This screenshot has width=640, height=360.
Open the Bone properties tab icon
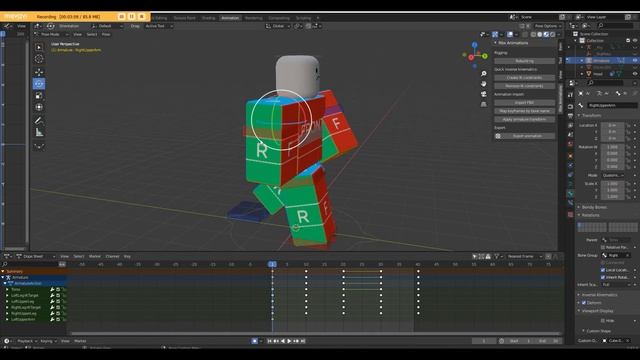pos(571,193)
